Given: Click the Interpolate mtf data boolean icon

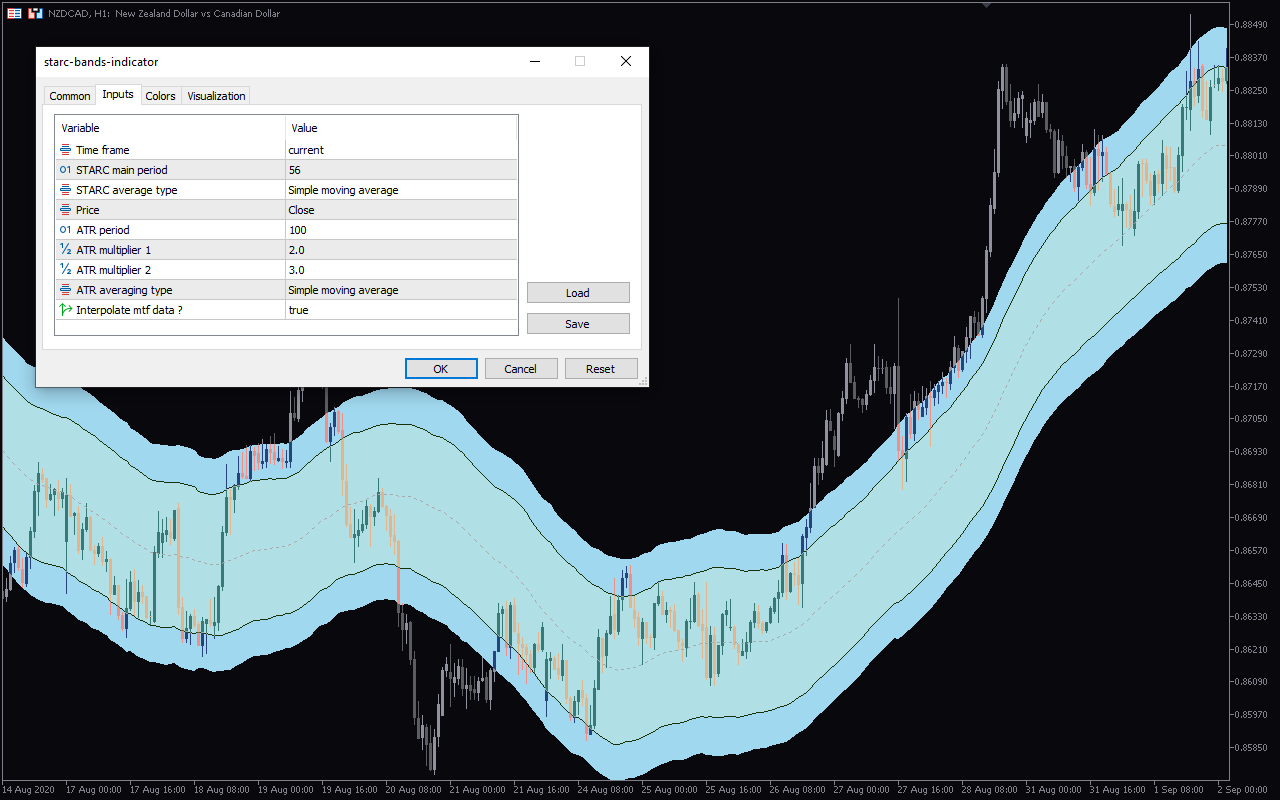Looking at the screenshot, I should pyautogui.click(x=66, y=310).
